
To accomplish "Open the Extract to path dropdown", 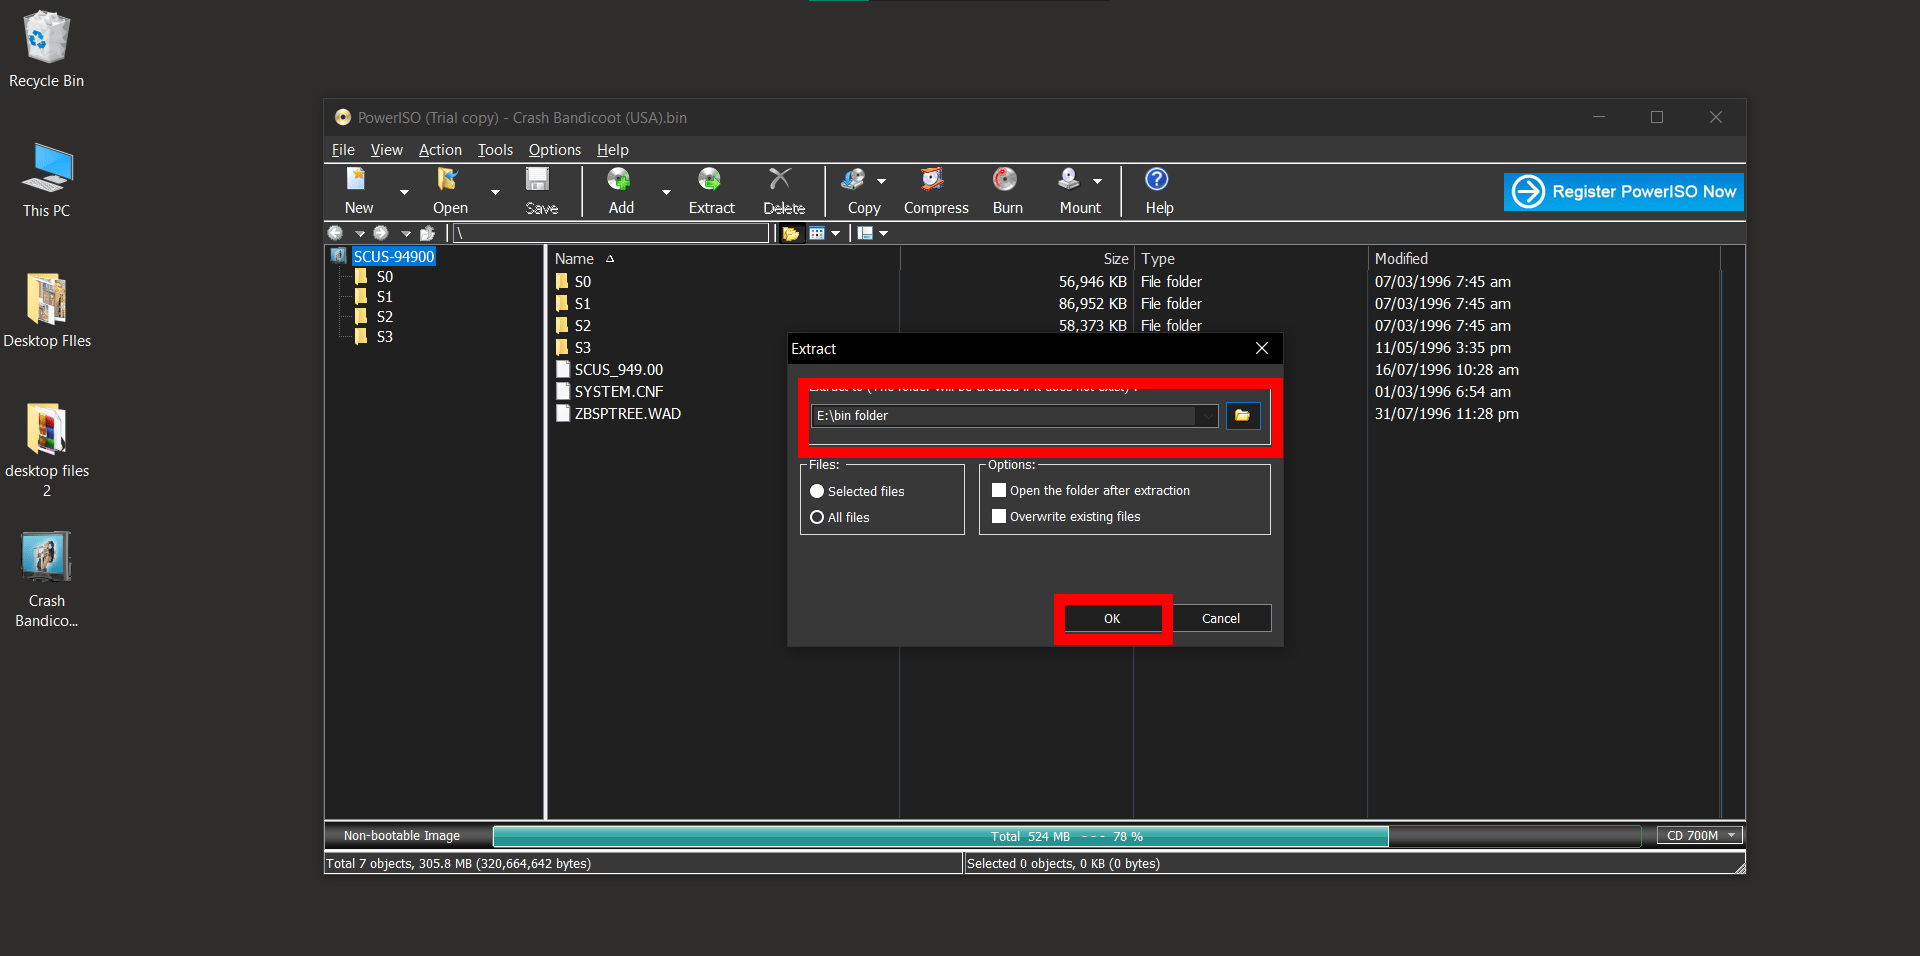I will click(x=1208, y=415).
